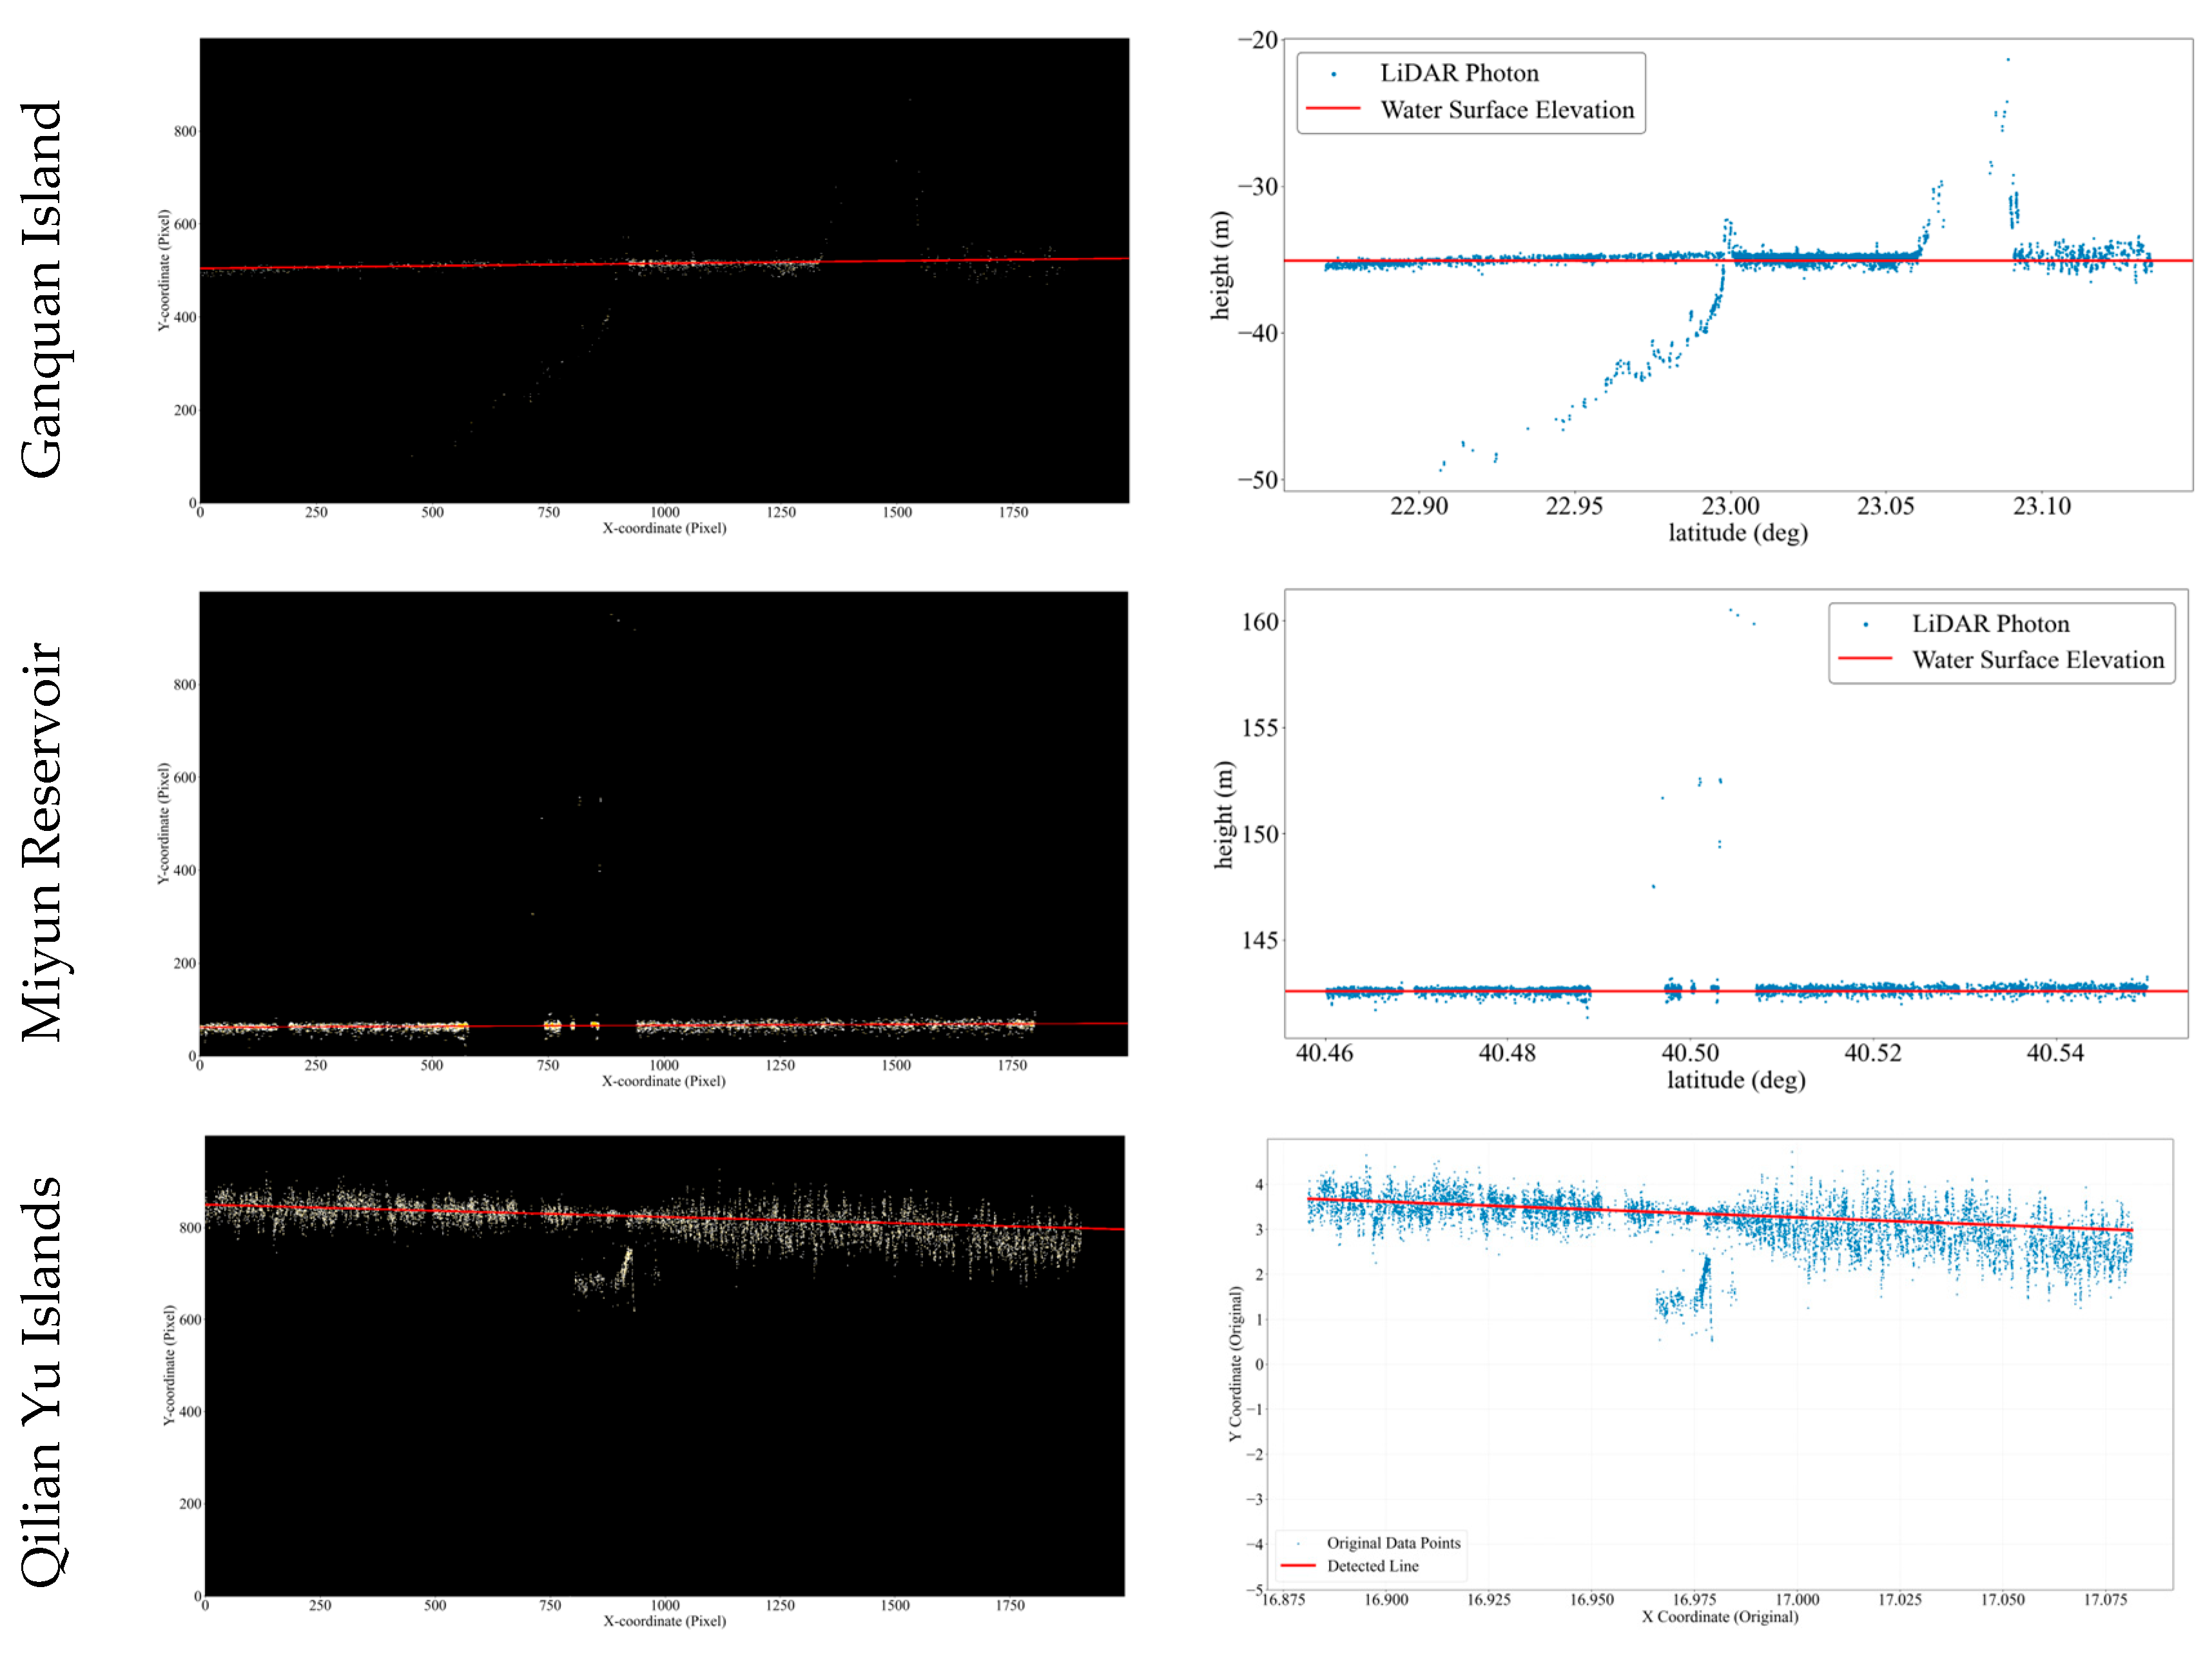Click the 40.46 latitude tick label

coord(1324,1053)
